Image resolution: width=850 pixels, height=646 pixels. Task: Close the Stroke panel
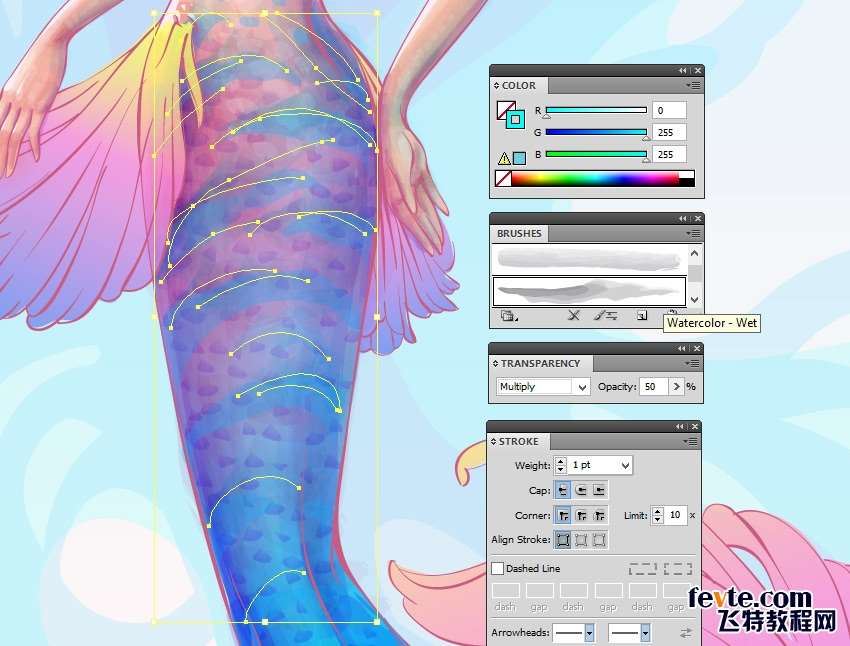pyautogui.click(x=695, y=427)
